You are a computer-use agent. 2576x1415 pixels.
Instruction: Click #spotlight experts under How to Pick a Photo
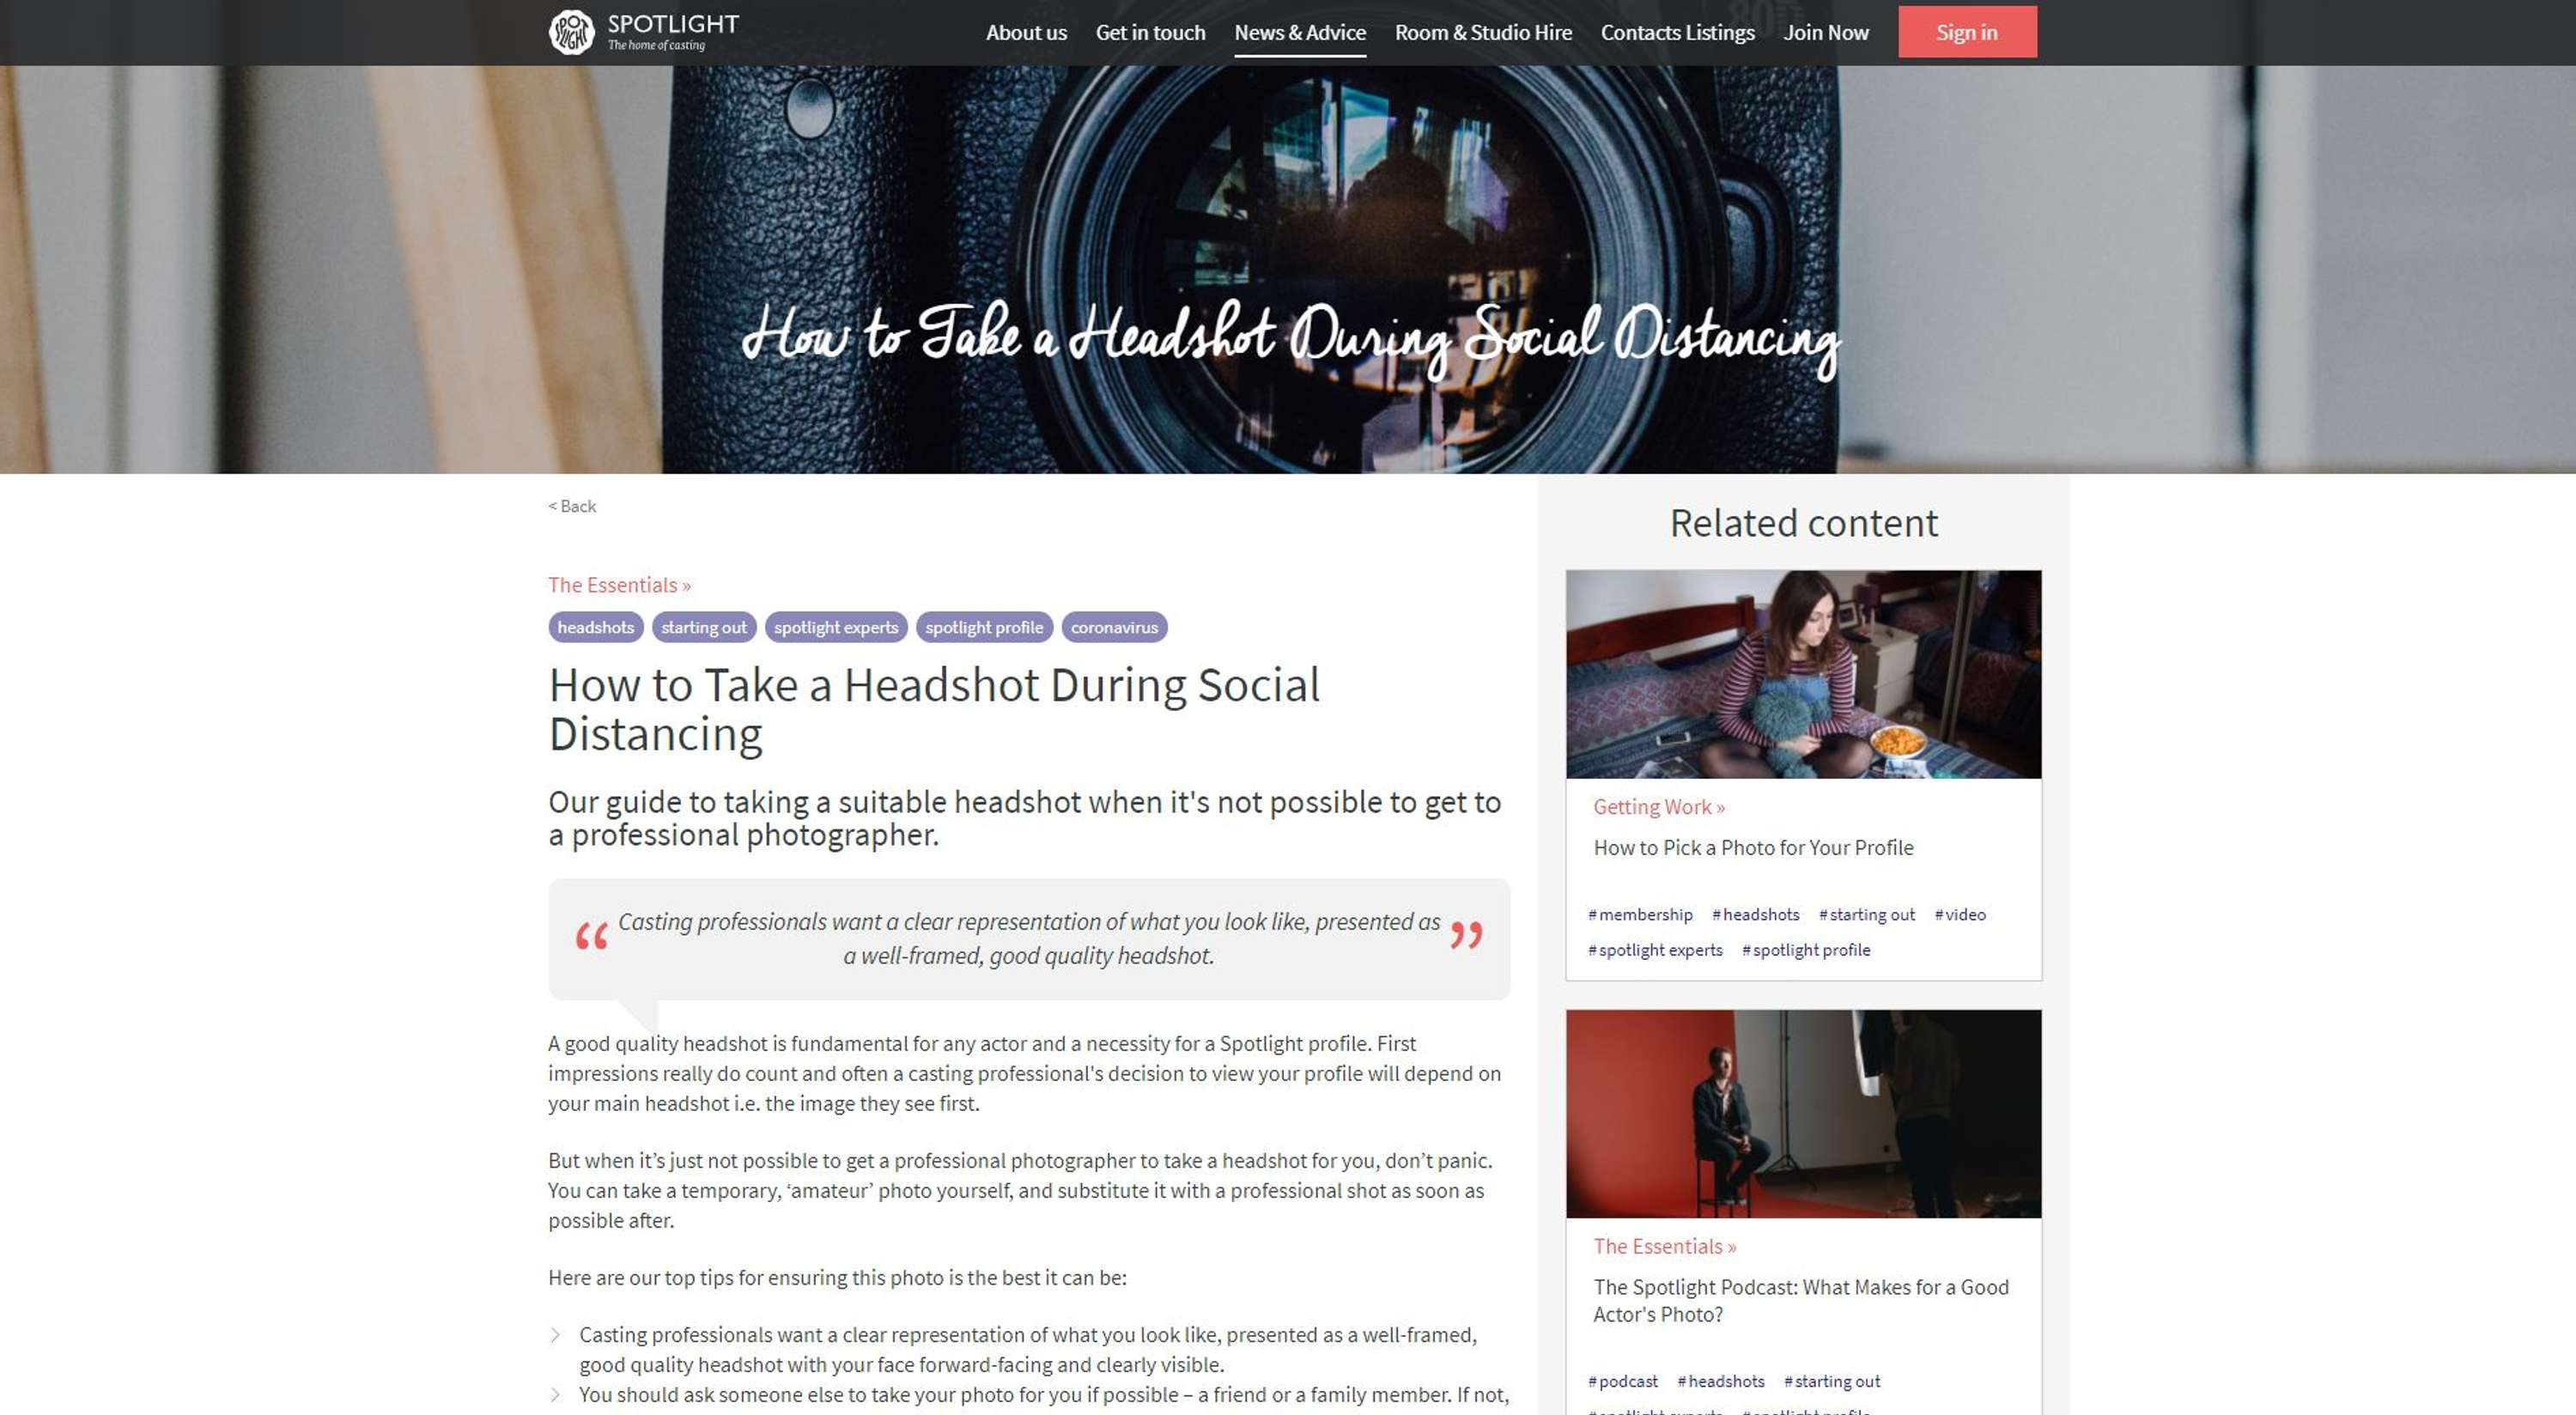click(x=1655, y=950)
